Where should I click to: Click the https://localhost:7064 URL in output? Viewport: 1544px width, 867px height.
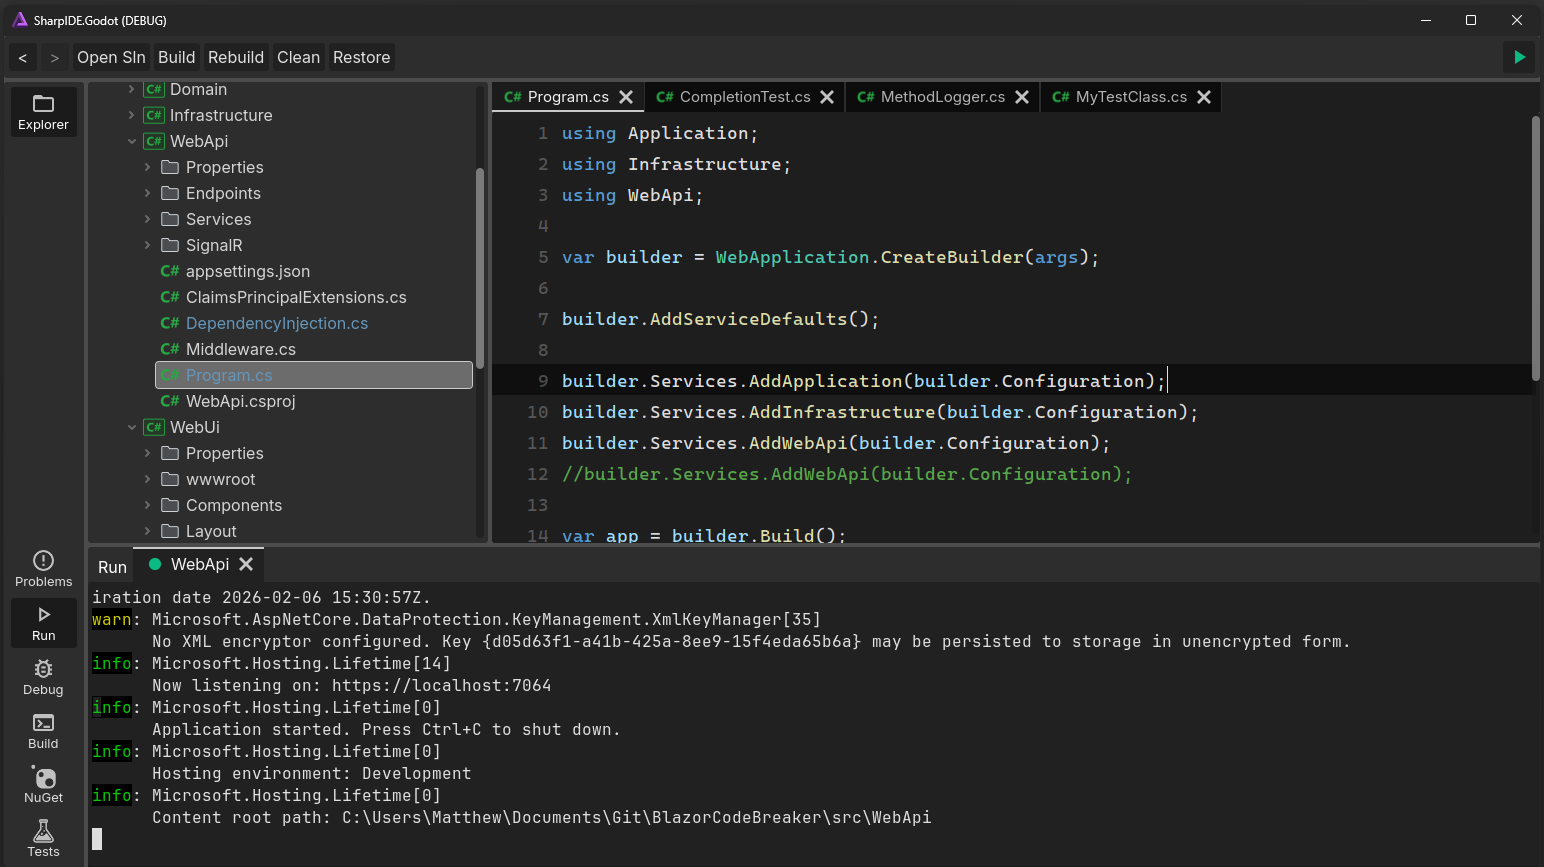[441, 685]
